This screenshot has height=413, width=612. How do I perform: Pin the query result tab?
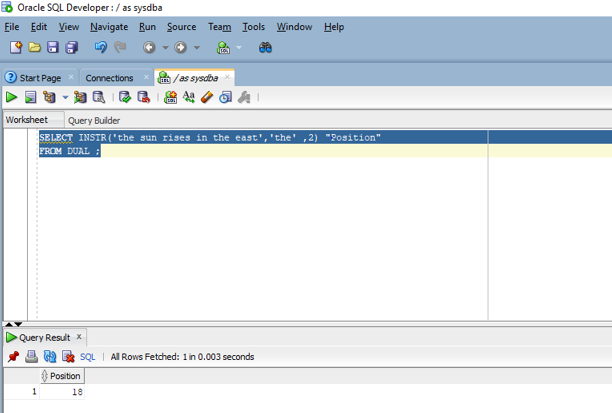(14, 356)
